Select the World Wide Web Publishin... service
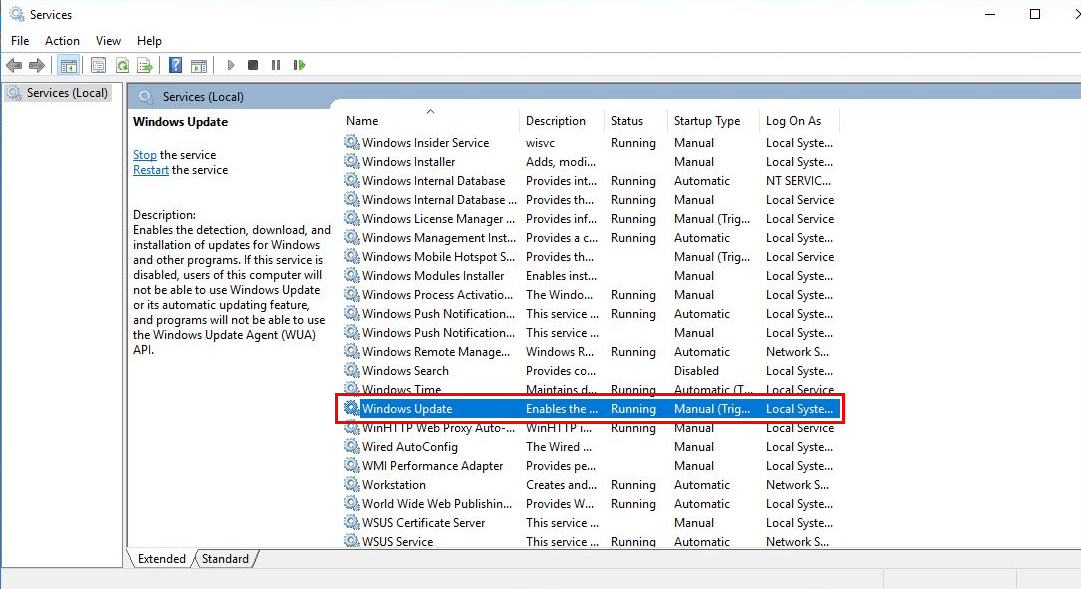This screenshot has width=1081, height=589. [x=437, y=503]
